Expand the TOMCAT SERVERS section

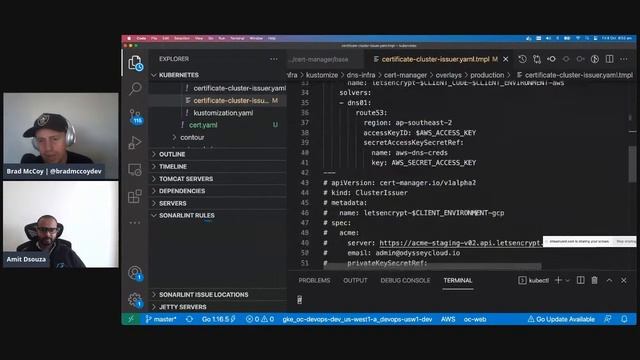tap(218, 179)
